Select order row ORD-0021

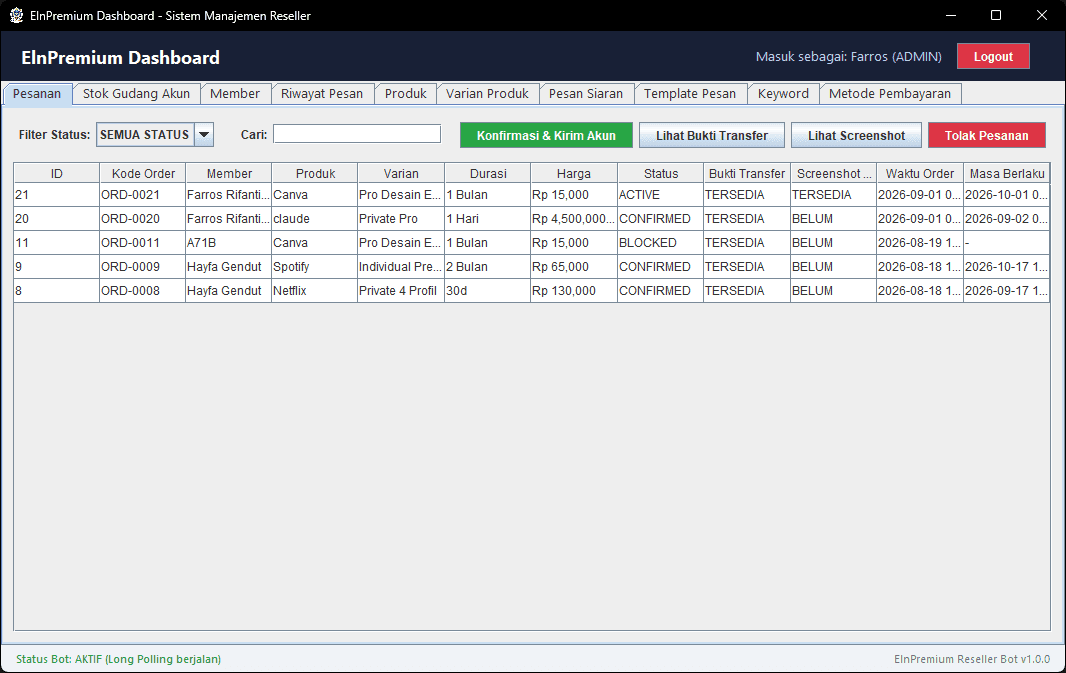pyautogui.click(x=532, y=194)
